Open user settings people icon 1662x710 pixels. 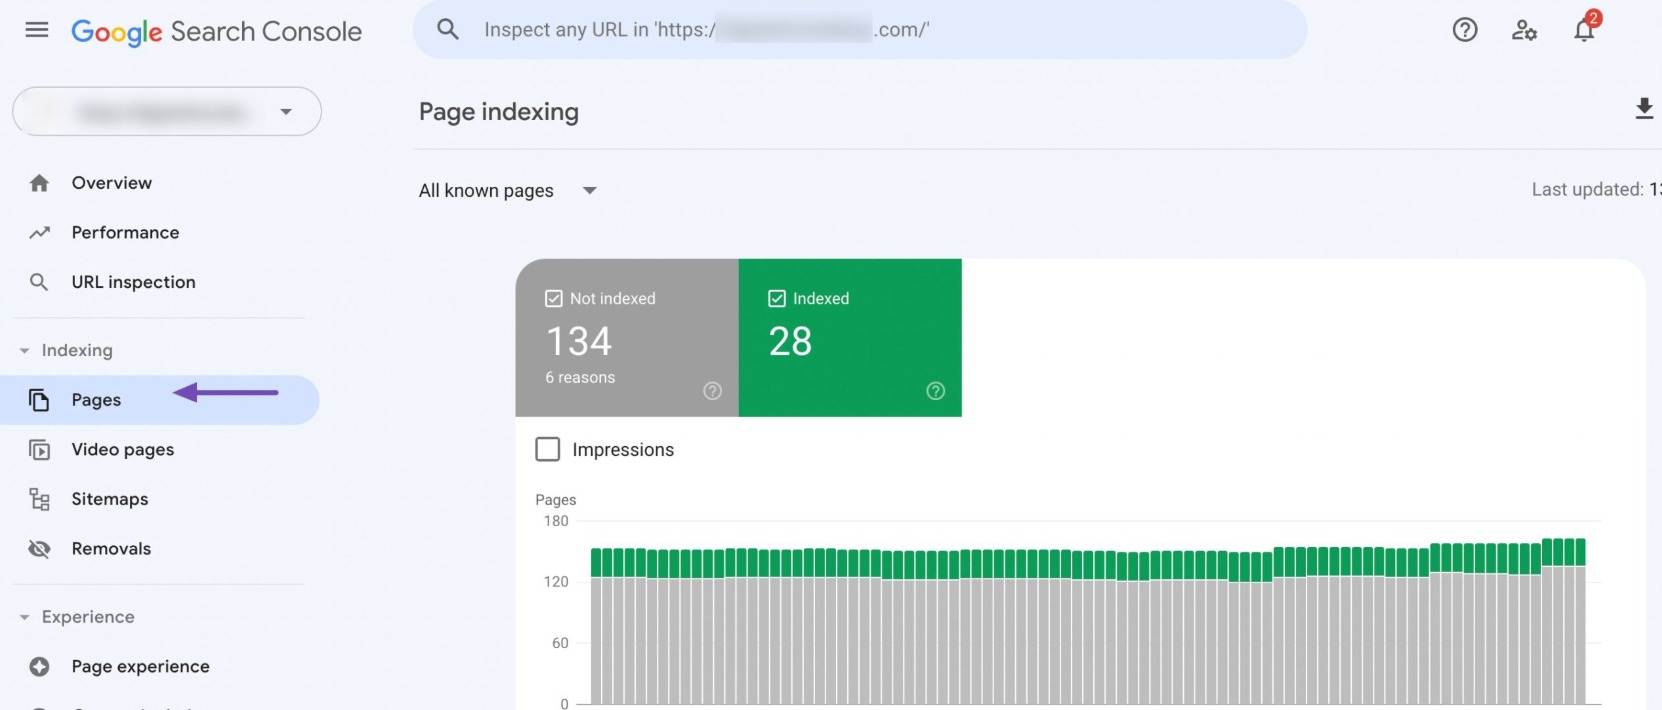(x=1524, y=30)
